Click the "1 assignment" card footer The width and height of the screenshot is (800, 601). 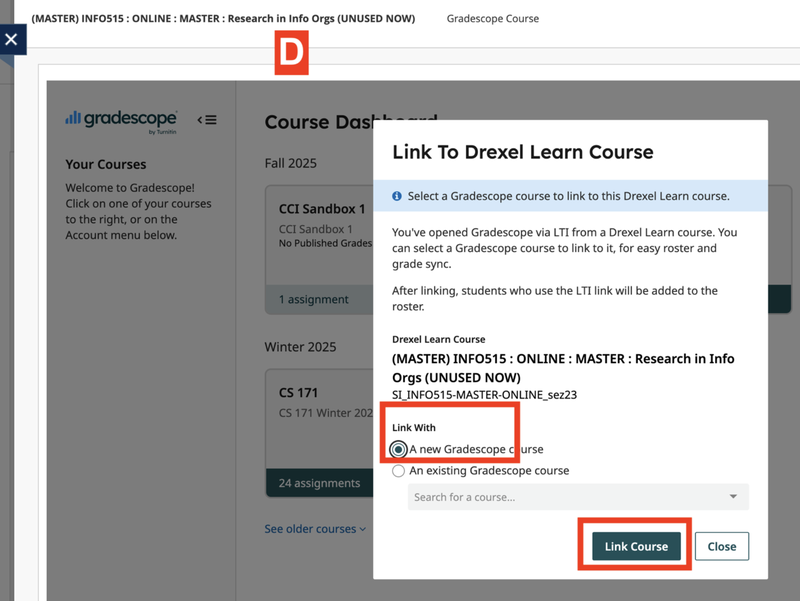point(314,299)
